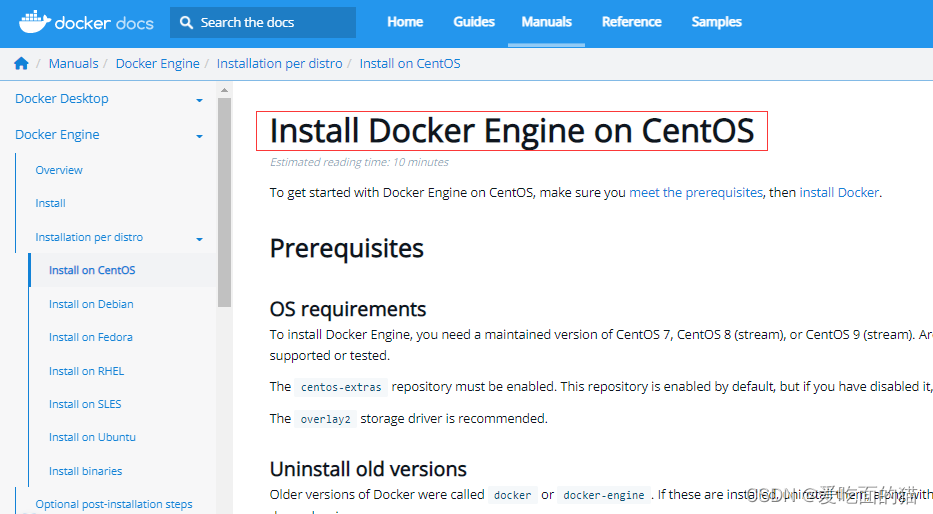Click the Manuals breadcrumb link

(x=73, y=64)
